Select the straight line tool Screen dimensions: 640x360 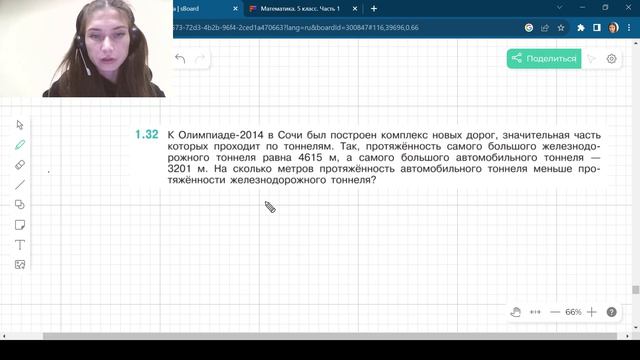click(x=20, y=185)
